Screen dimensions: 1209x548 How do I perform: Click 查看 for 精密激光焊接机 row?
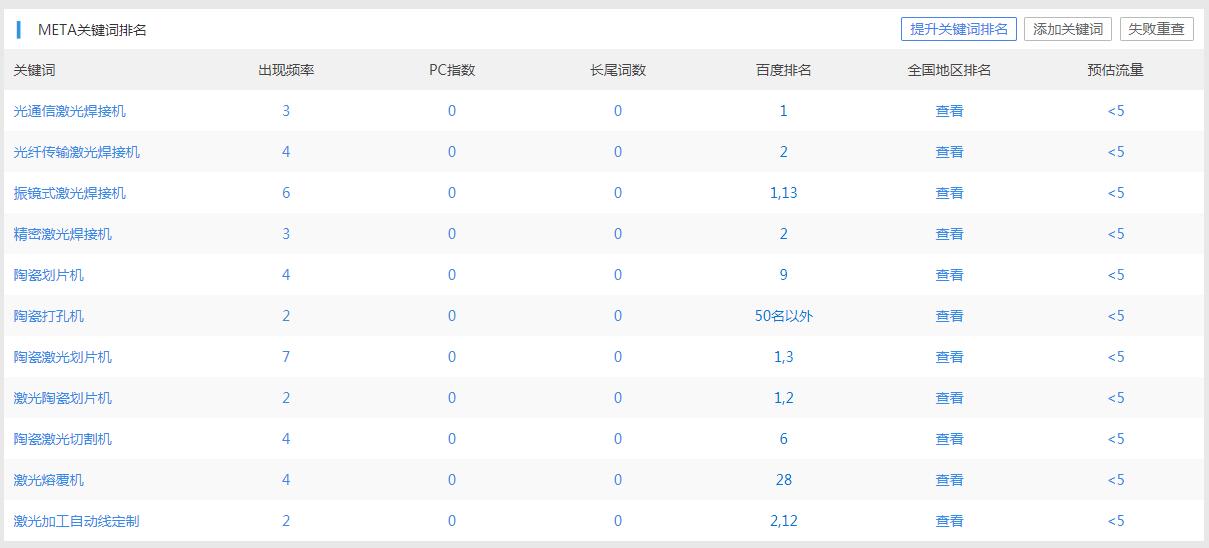point(949,234)
